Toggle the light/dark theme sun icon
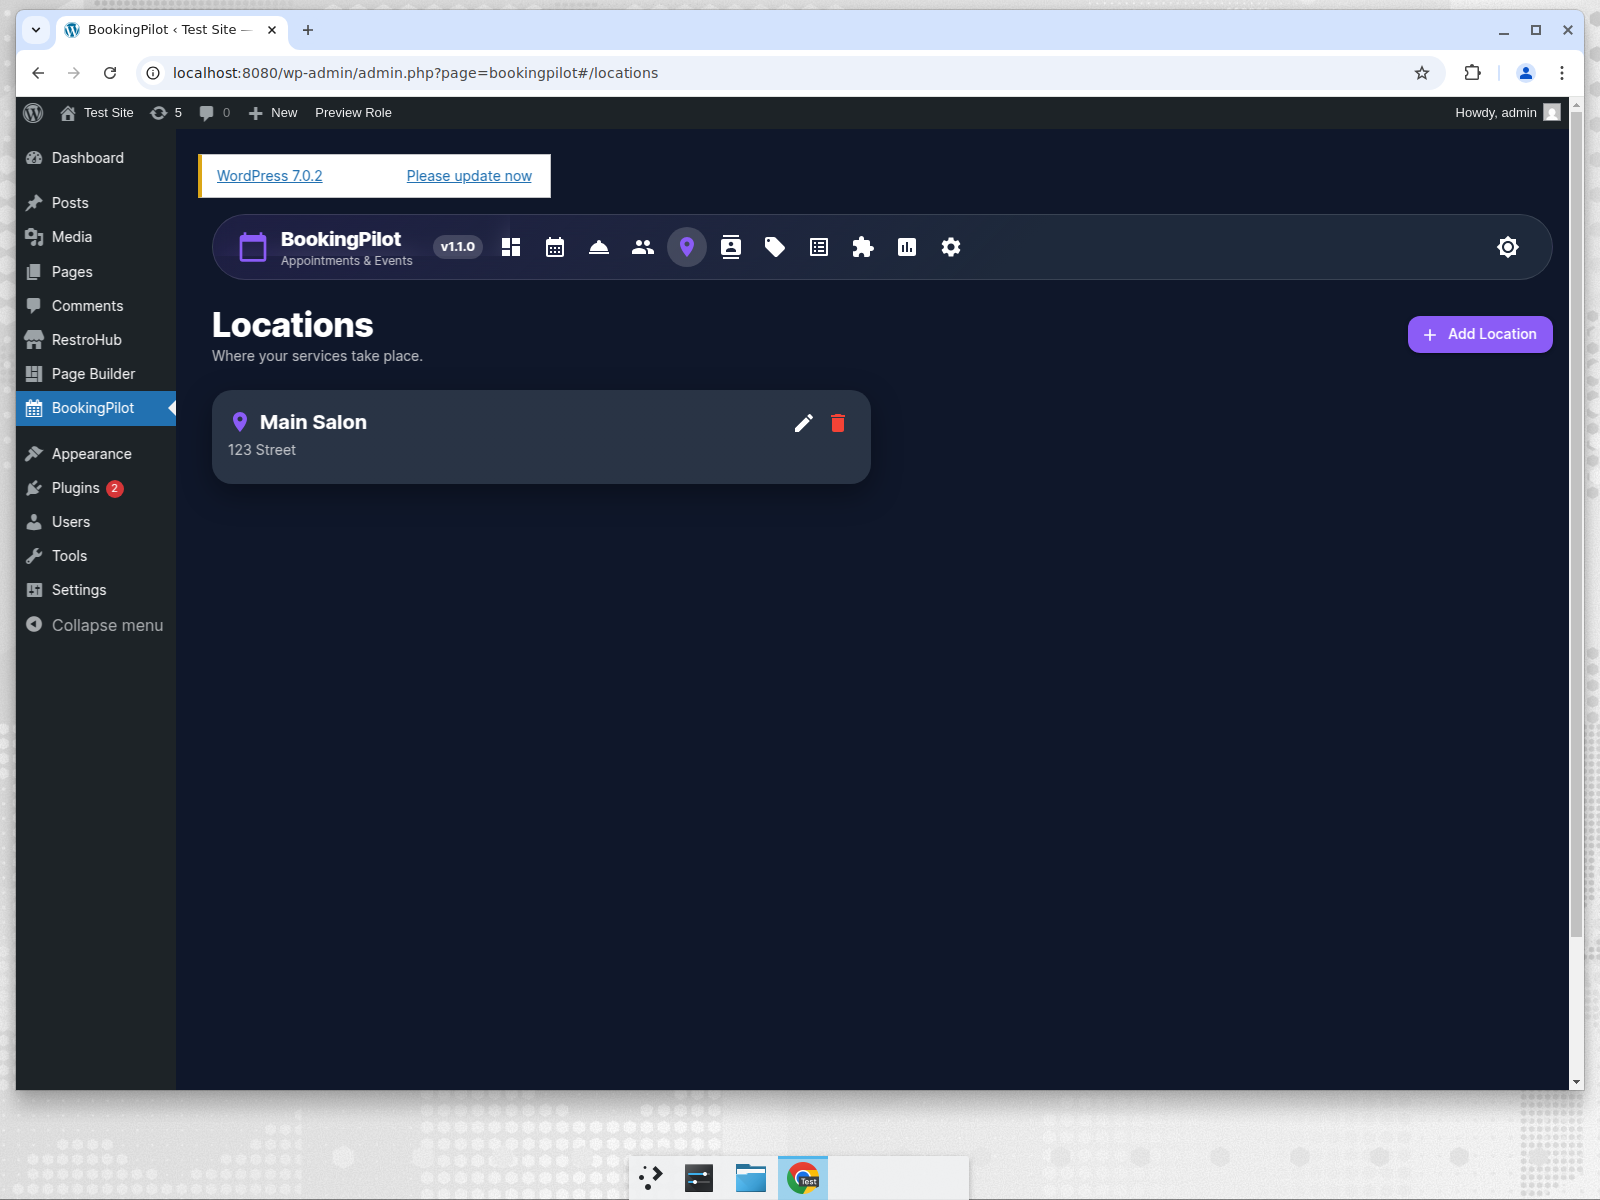 1508,247
